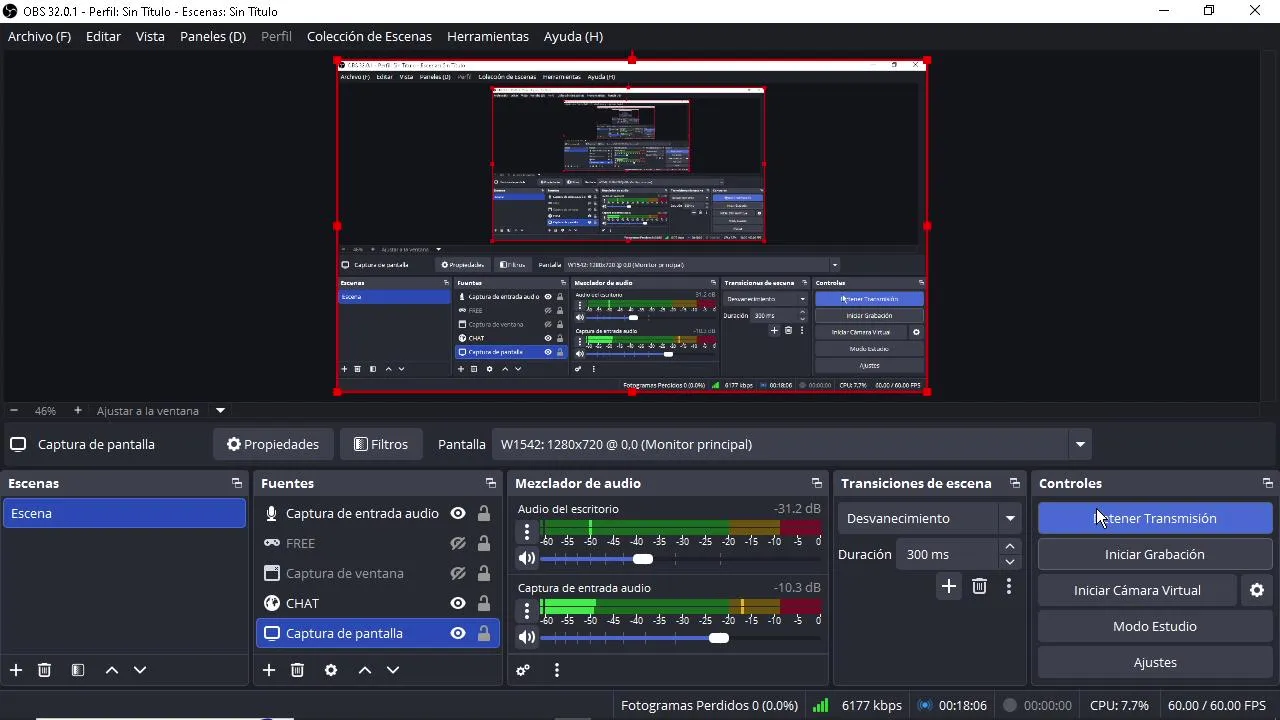Undock the Controles panel
Image resolution: width=1280 pixels, height=720 pixels.
(1268, 483)
